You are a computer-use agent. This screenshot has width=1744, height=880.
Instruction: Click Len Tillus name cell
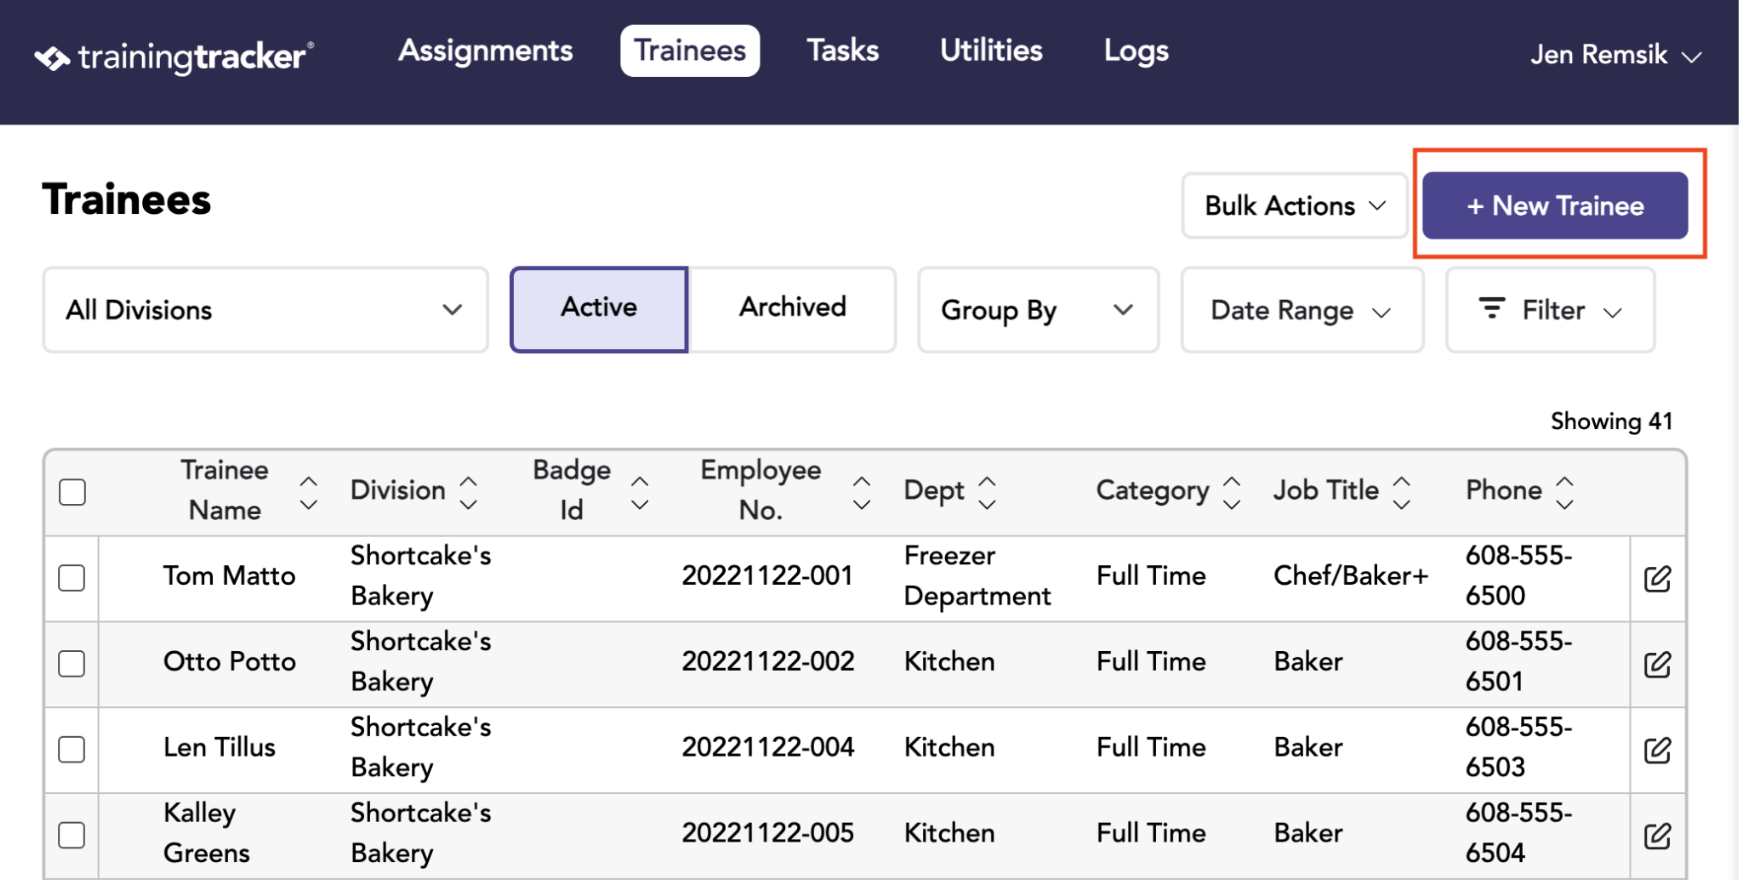[220, 747]
